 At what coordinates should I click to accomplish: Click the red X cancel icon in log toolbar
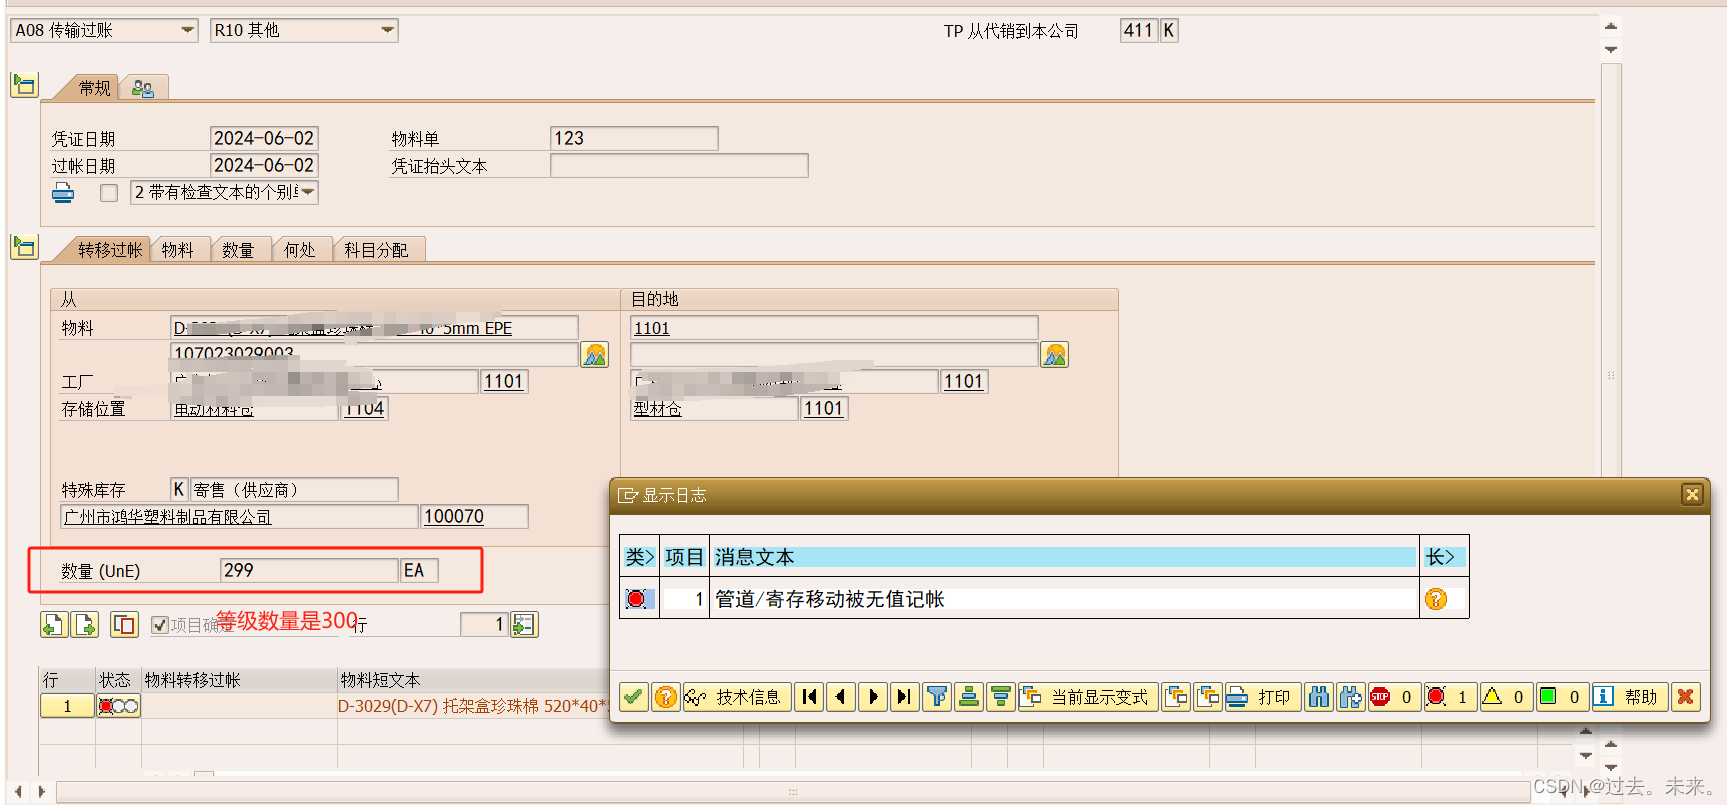pos(1685,697)
